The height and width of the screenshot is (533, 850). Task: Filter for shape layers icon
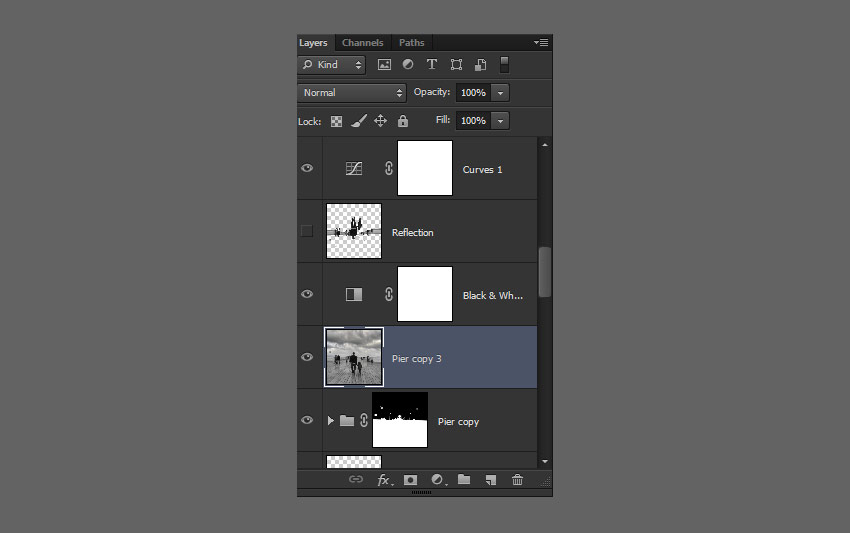pyautogui.click(x=456, y=65)
